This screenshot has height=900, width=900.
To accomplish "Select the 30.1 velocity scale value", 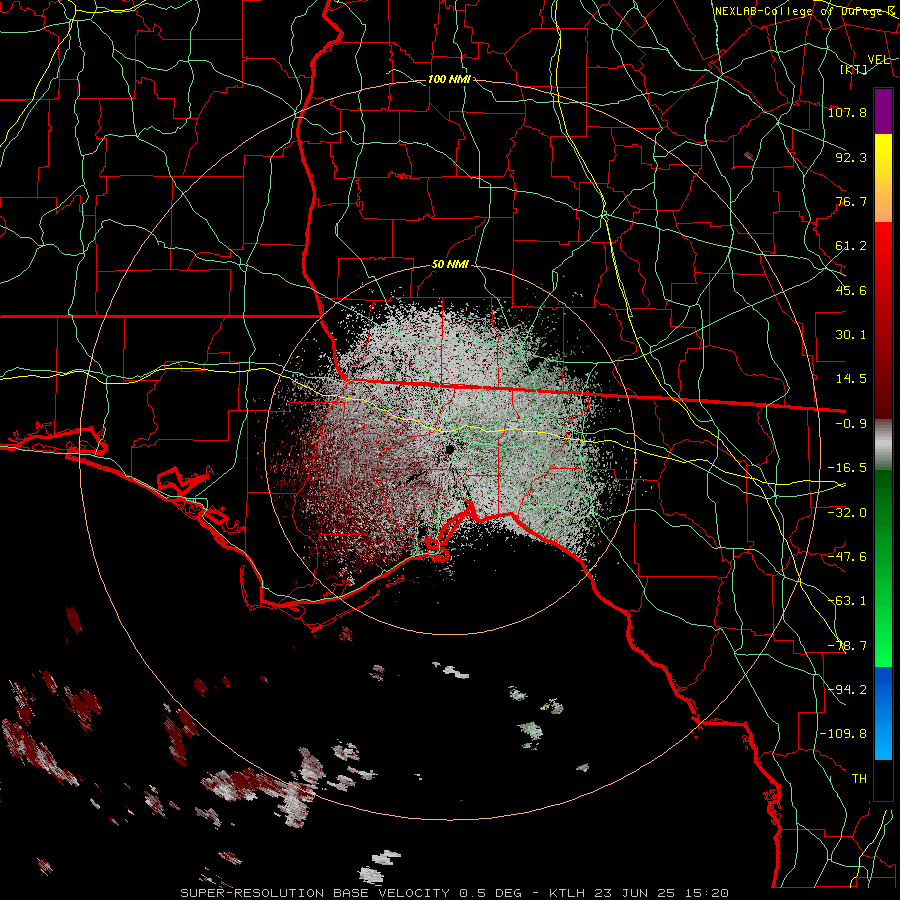I will point(851,335).
